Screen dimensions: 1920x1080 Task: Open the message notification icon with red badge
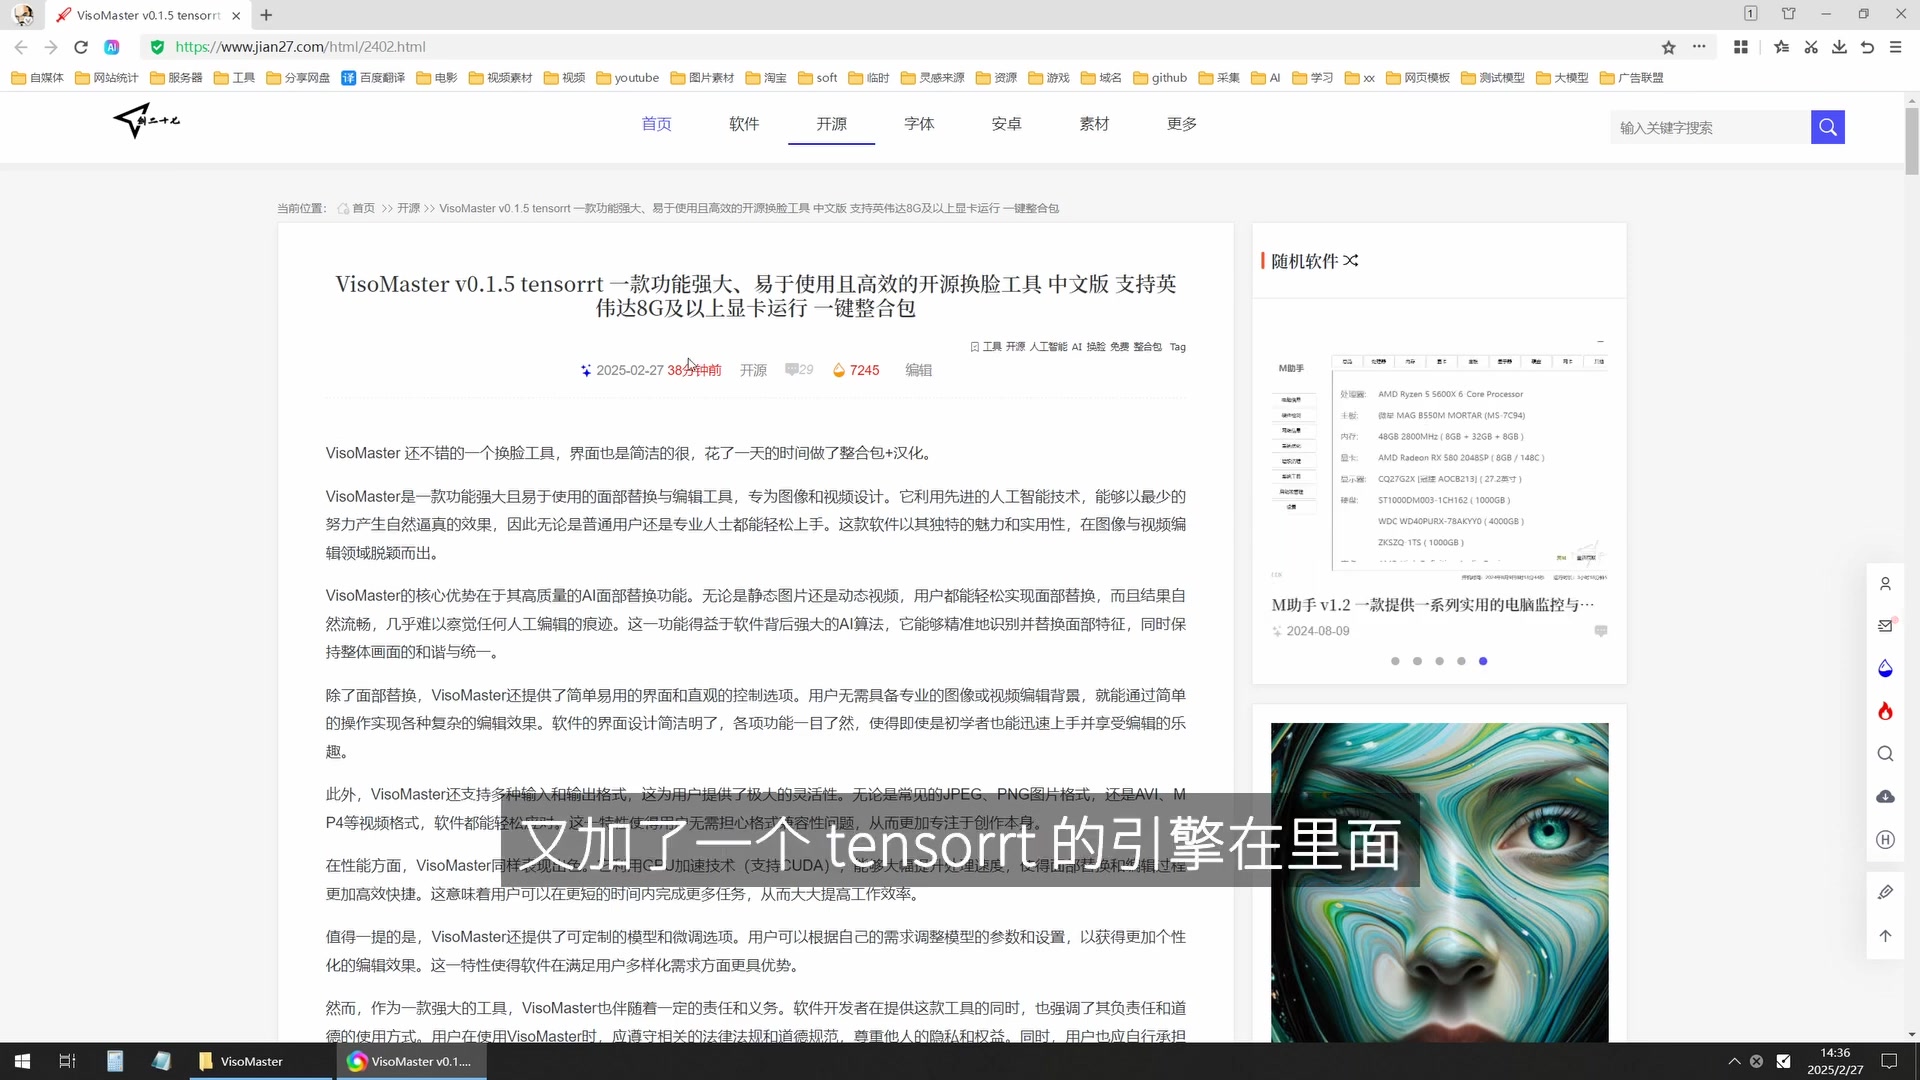pos(1885,625)
